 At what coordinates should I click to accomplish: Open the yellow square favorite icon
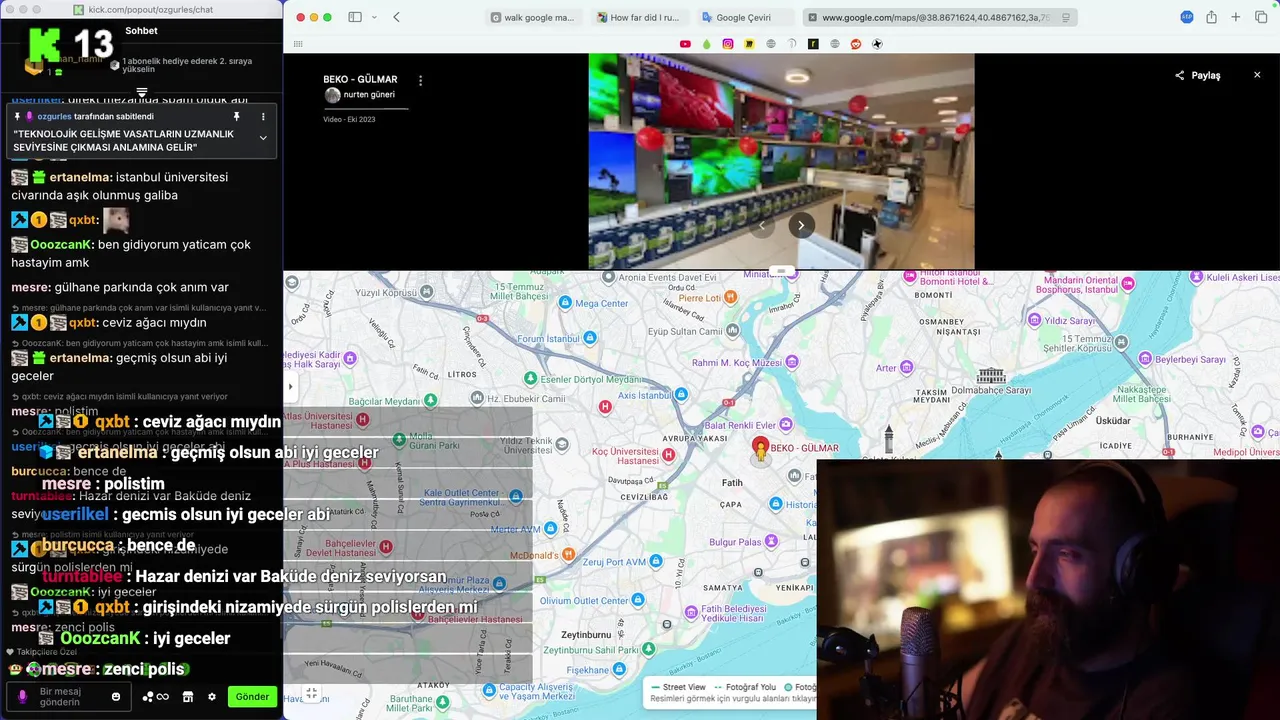click(749, 44)
